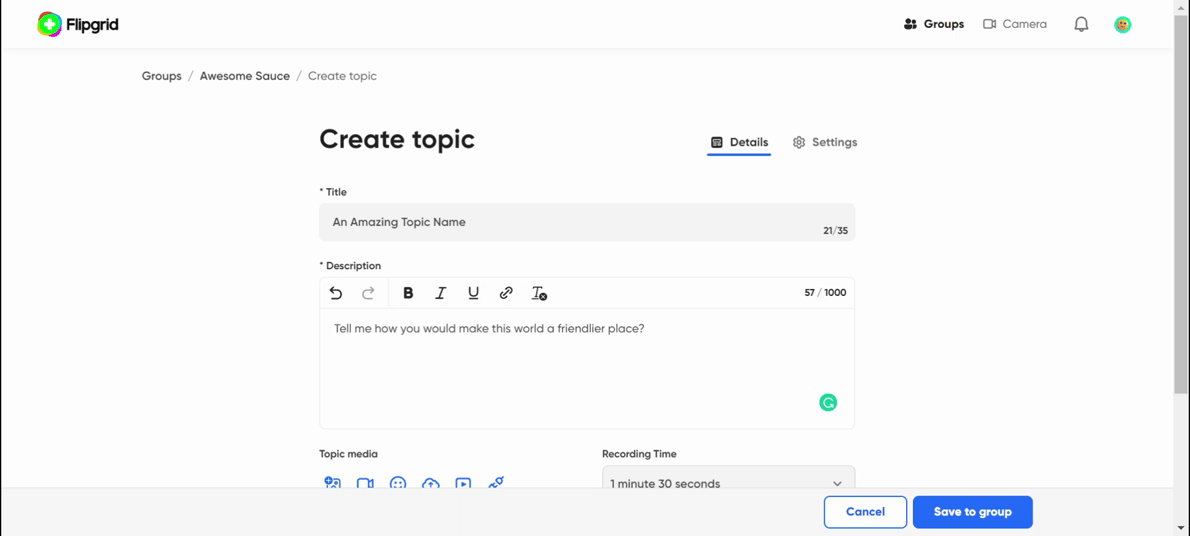This screenshot has height=536, width=1190.
Task: Insert a hyperlink in description
Action: point(506,293)
